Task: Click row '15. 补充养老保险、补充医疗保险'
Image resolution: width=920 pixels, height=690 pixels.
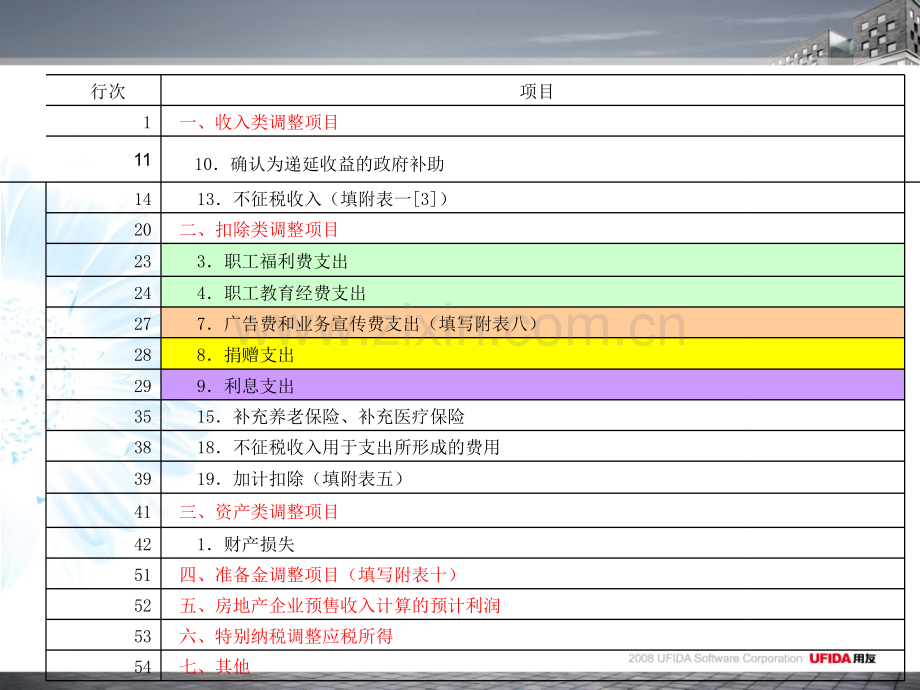Action: [x=533, y=416]
